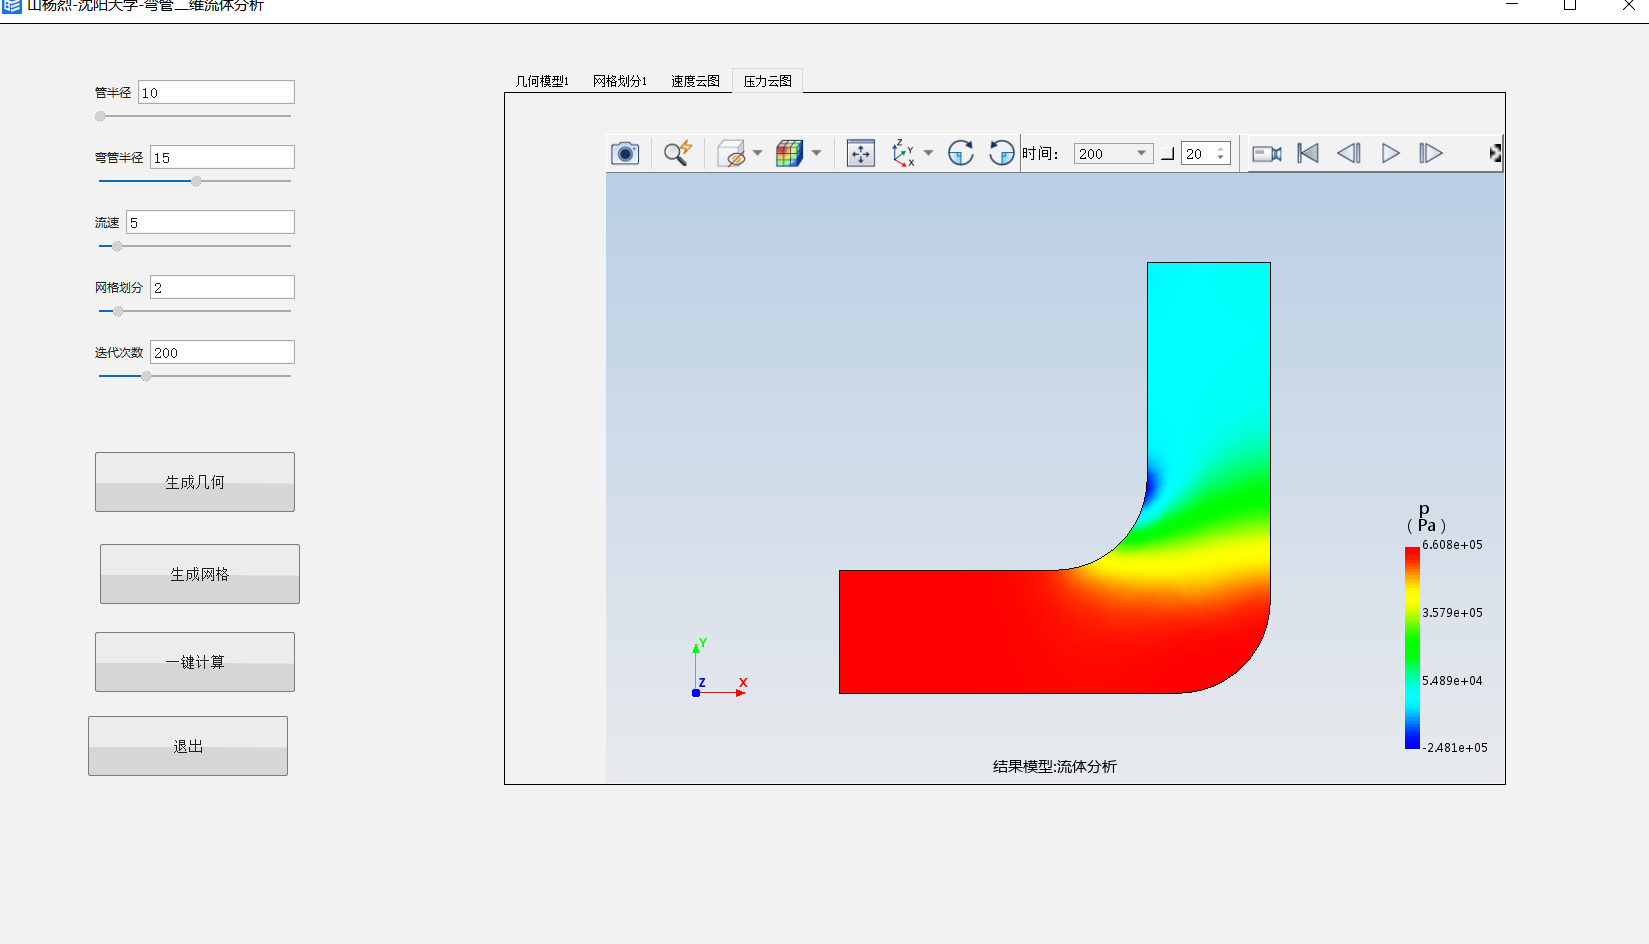Focus the 管半径 input field

216,92
